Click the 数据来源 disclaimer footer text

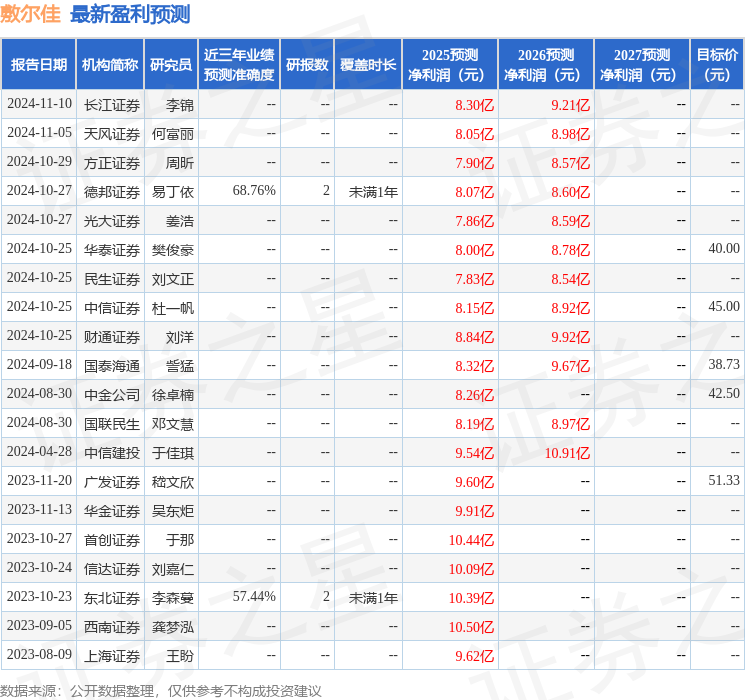click(x=161, y=691)
